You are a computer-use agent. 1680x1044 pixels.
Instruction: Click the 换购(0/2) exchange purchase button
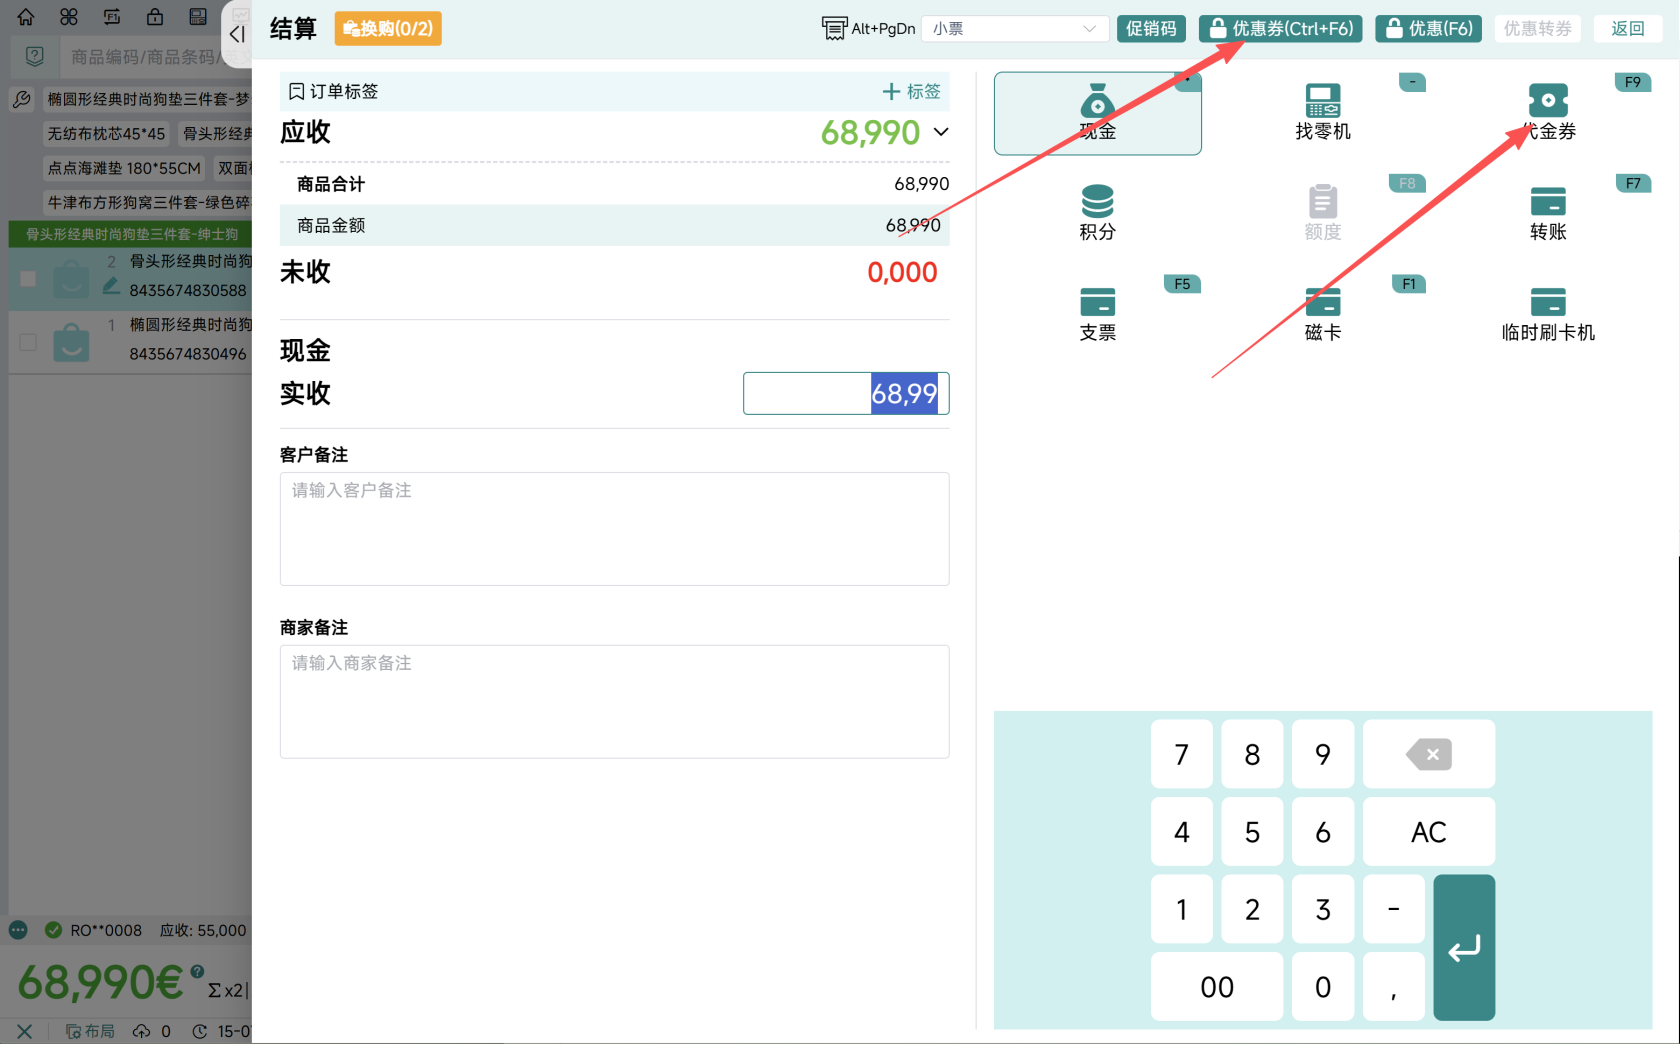tap(388, 29)
